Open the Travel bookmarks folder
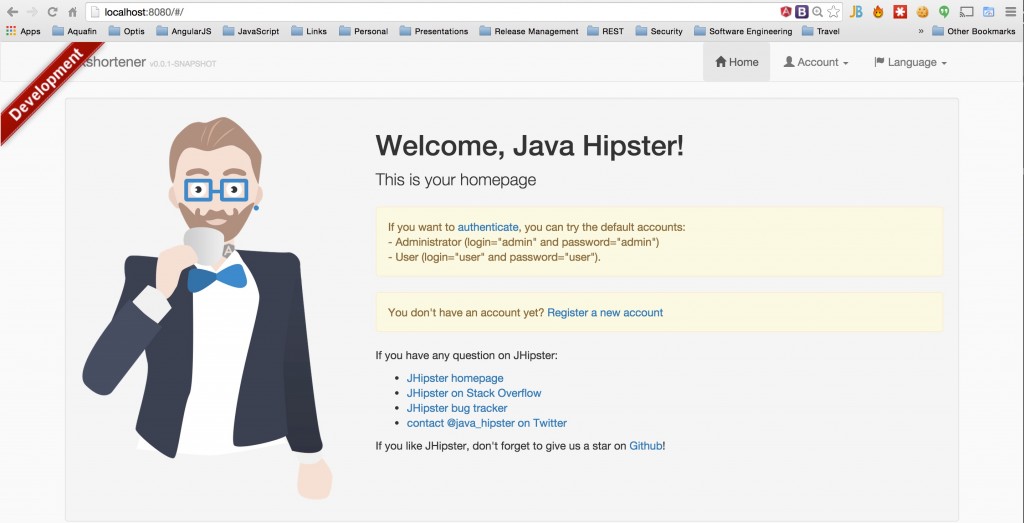Screen dimensions: 1024x523 click(x=821, y=31)
